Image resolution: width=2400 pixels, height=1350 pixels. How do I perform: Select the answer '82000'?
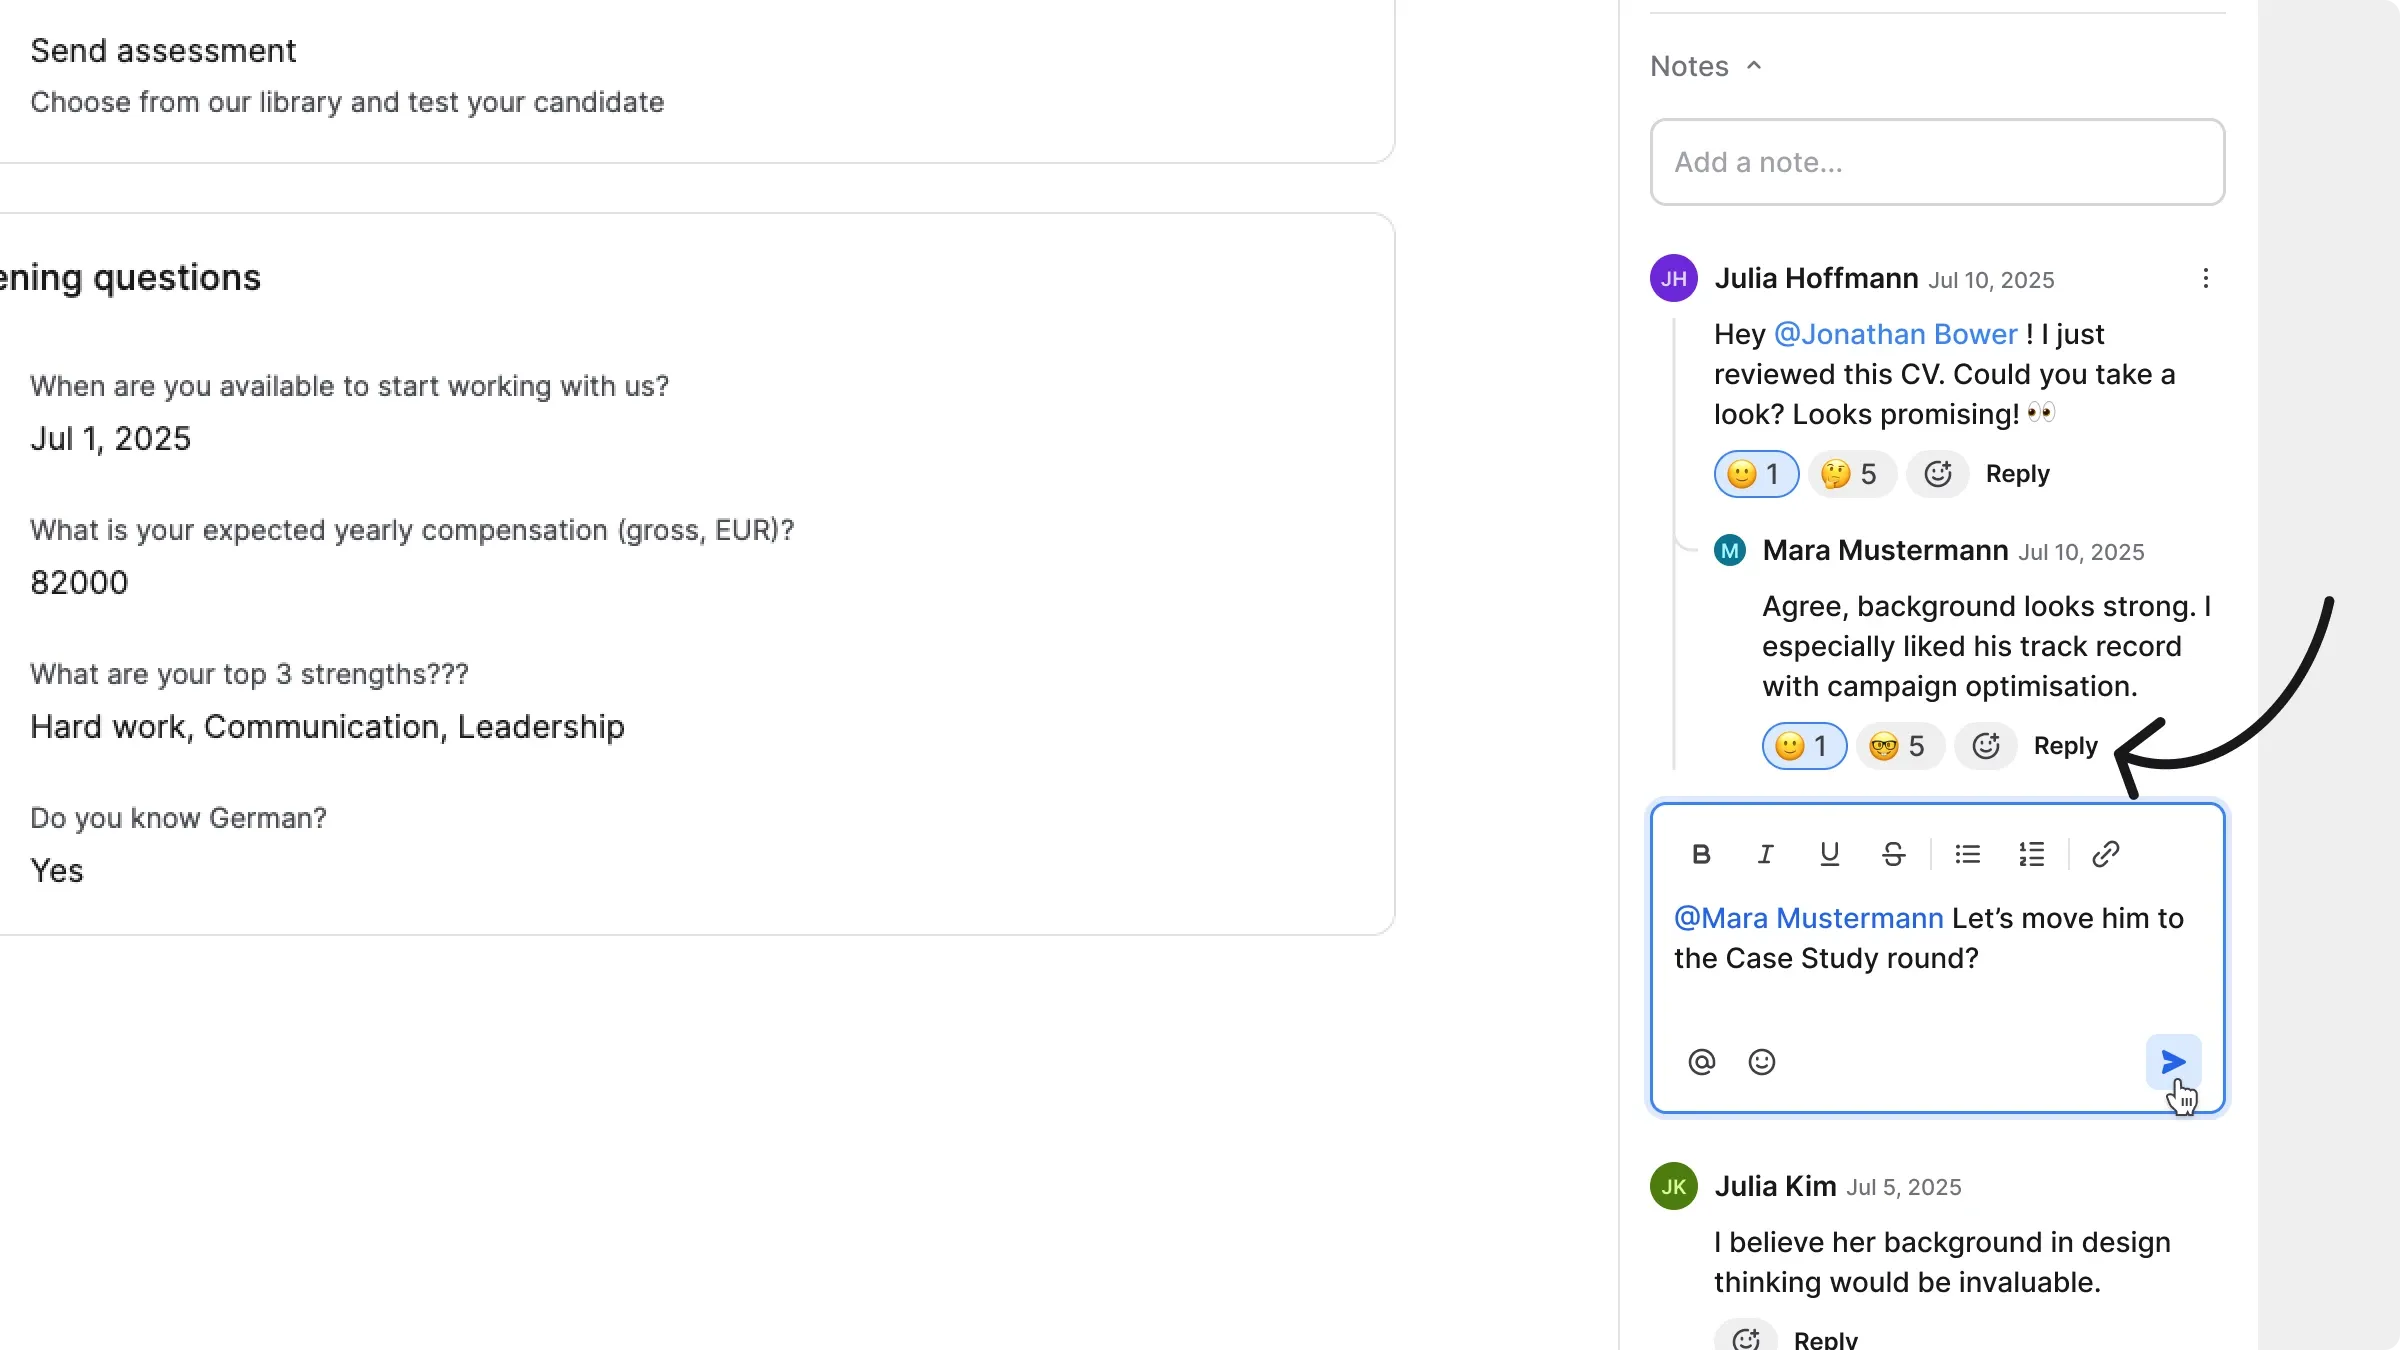click(79, 583)
